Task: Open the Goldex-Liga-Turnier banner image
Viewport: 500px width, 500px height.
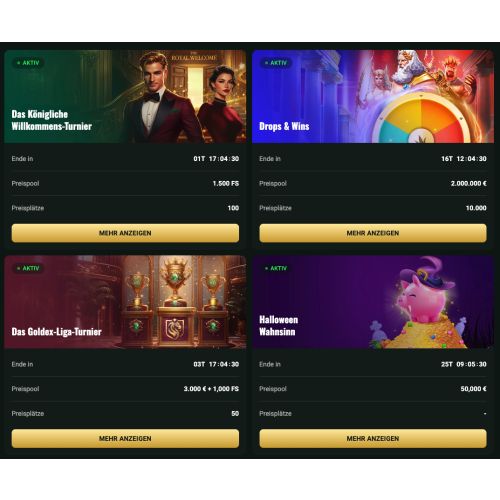Action: (x=125, y=302)
